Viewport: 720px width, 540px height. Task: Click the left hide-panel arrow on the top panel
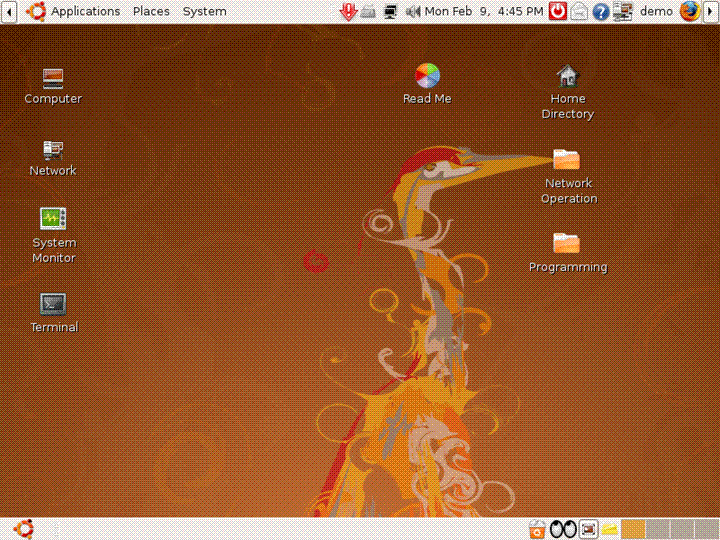9,11
